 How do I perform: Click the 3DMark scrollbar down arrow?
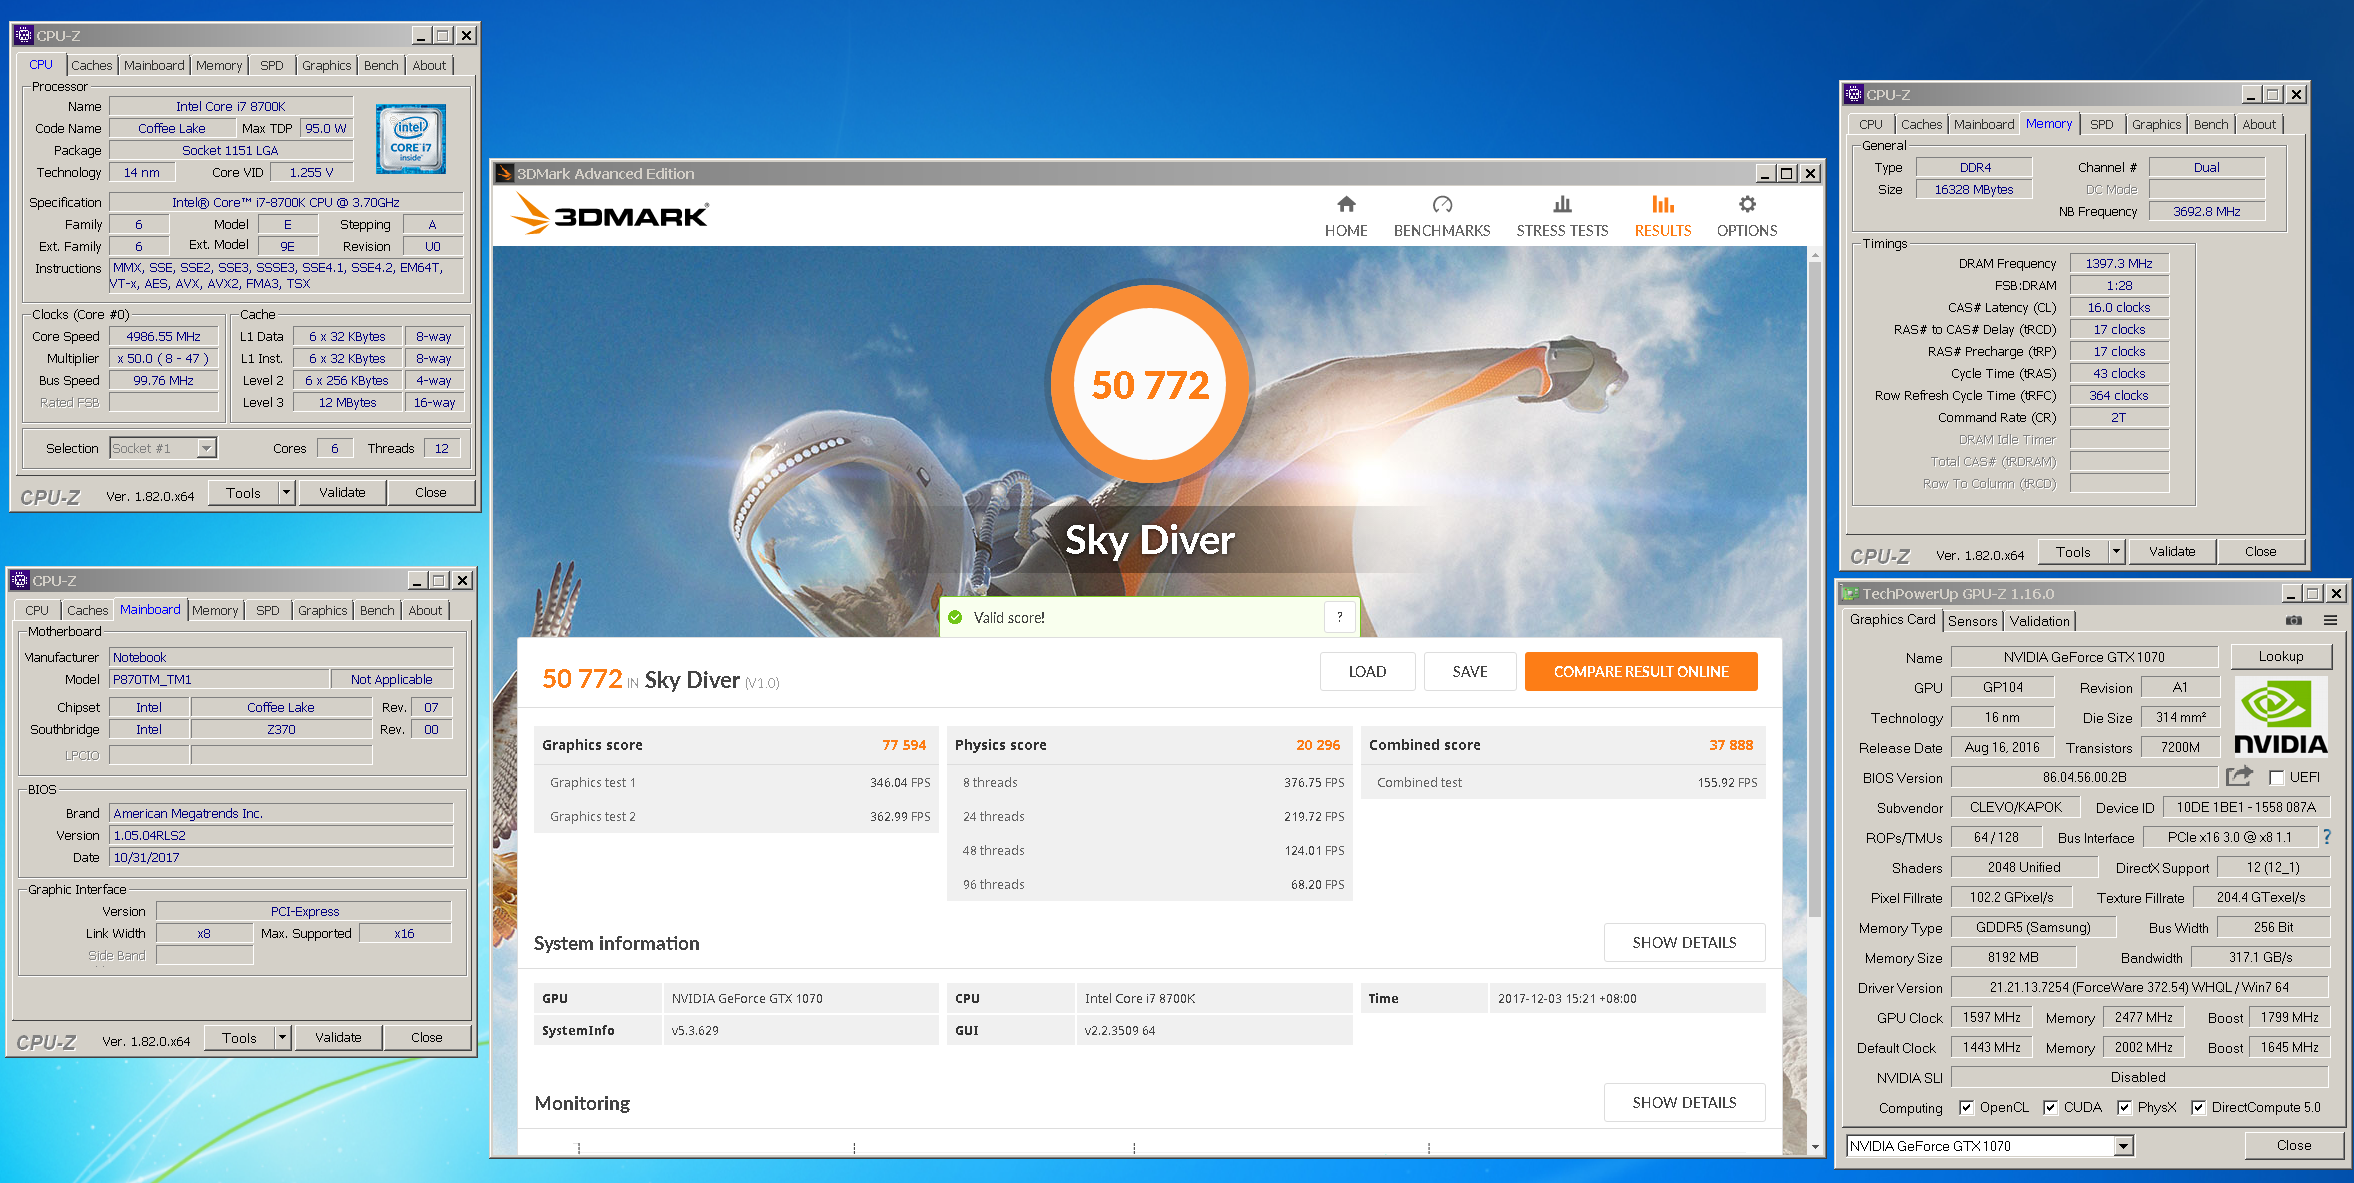tap(1815, 1147)
